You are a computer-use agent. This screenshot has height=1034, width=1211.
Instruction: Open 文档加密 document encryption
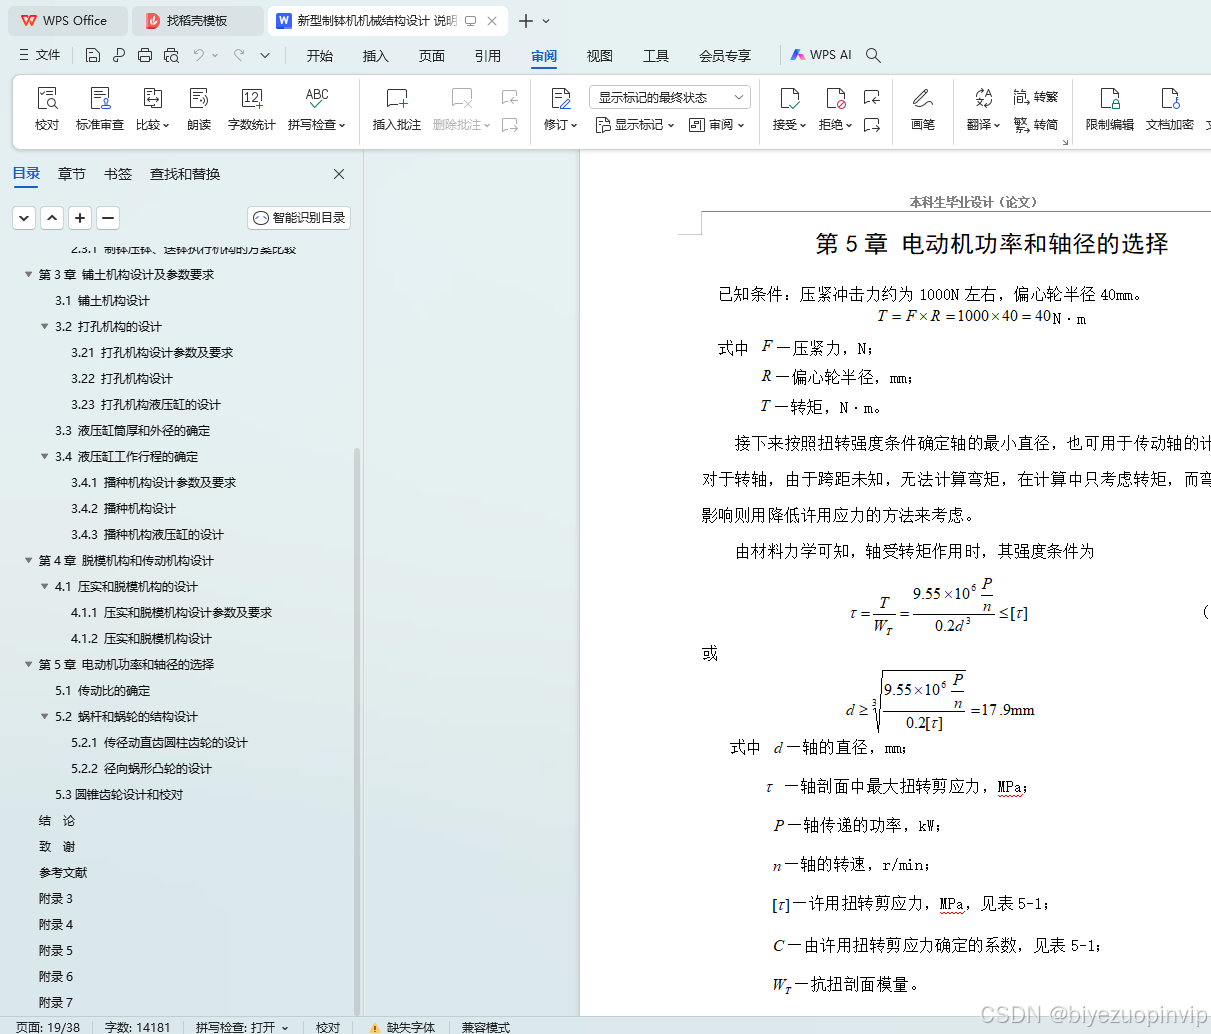(x=1170, y=108)
